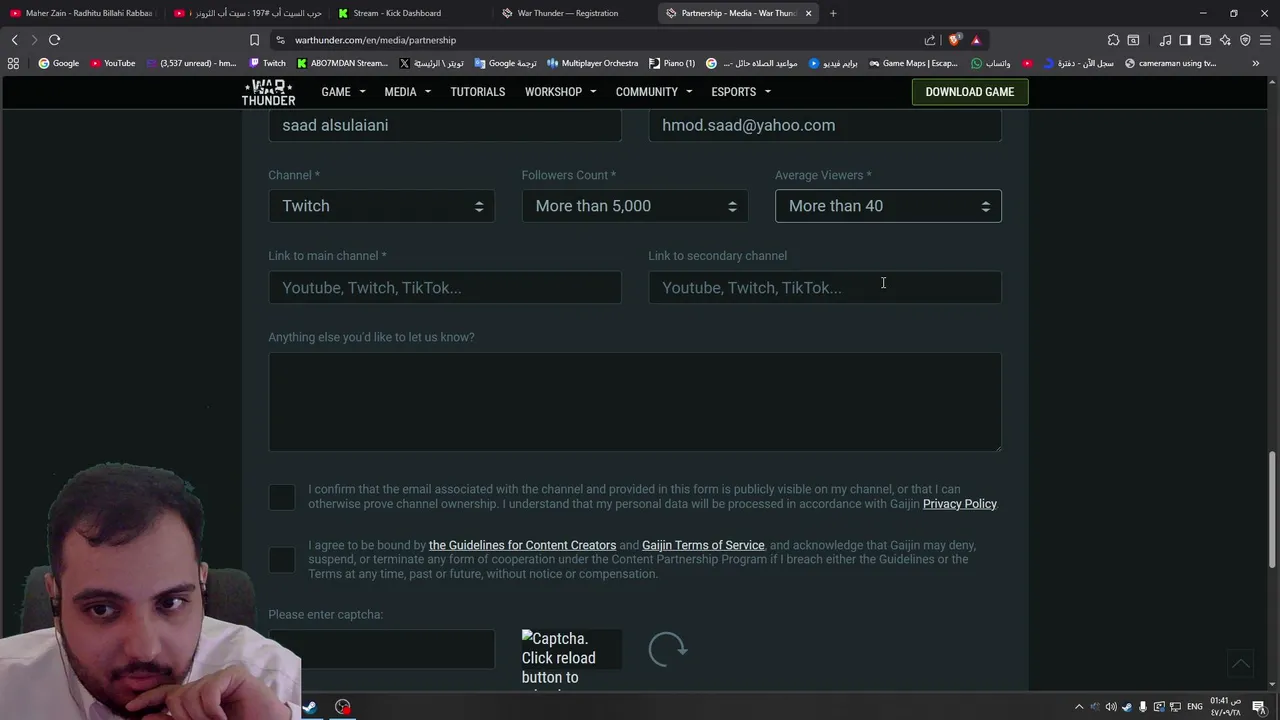Open Brave VPN shield icon in toolbar
1280x720 pixels.
(1245, 40)
